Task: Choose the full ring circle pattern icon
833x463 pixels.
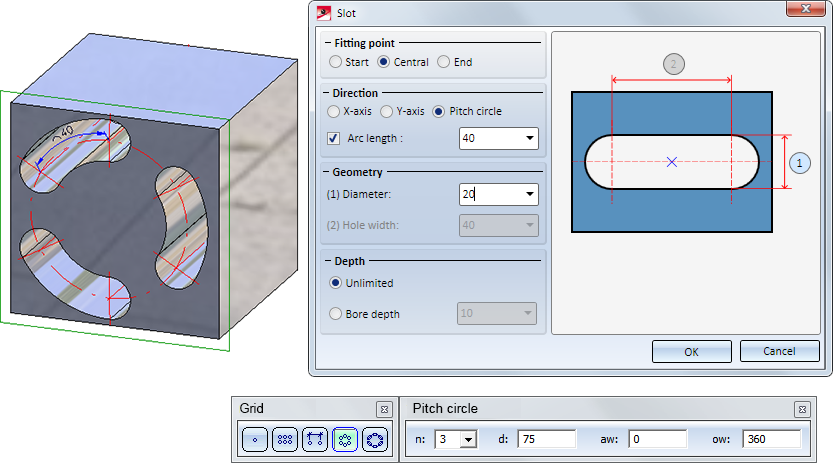Action: pyautogui.click(x=375, y=440)
